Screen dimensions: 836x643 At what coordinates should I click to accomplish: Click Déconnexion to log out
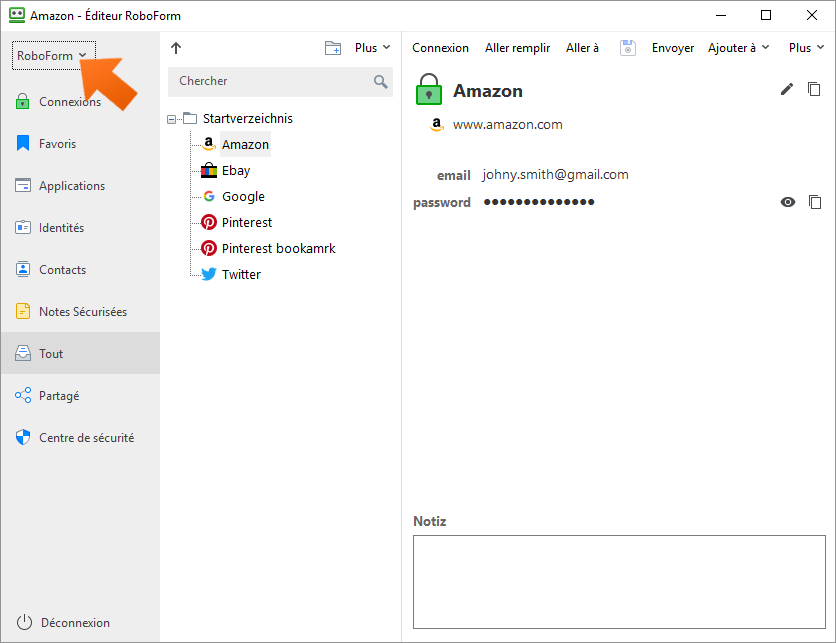click(63, 623)
